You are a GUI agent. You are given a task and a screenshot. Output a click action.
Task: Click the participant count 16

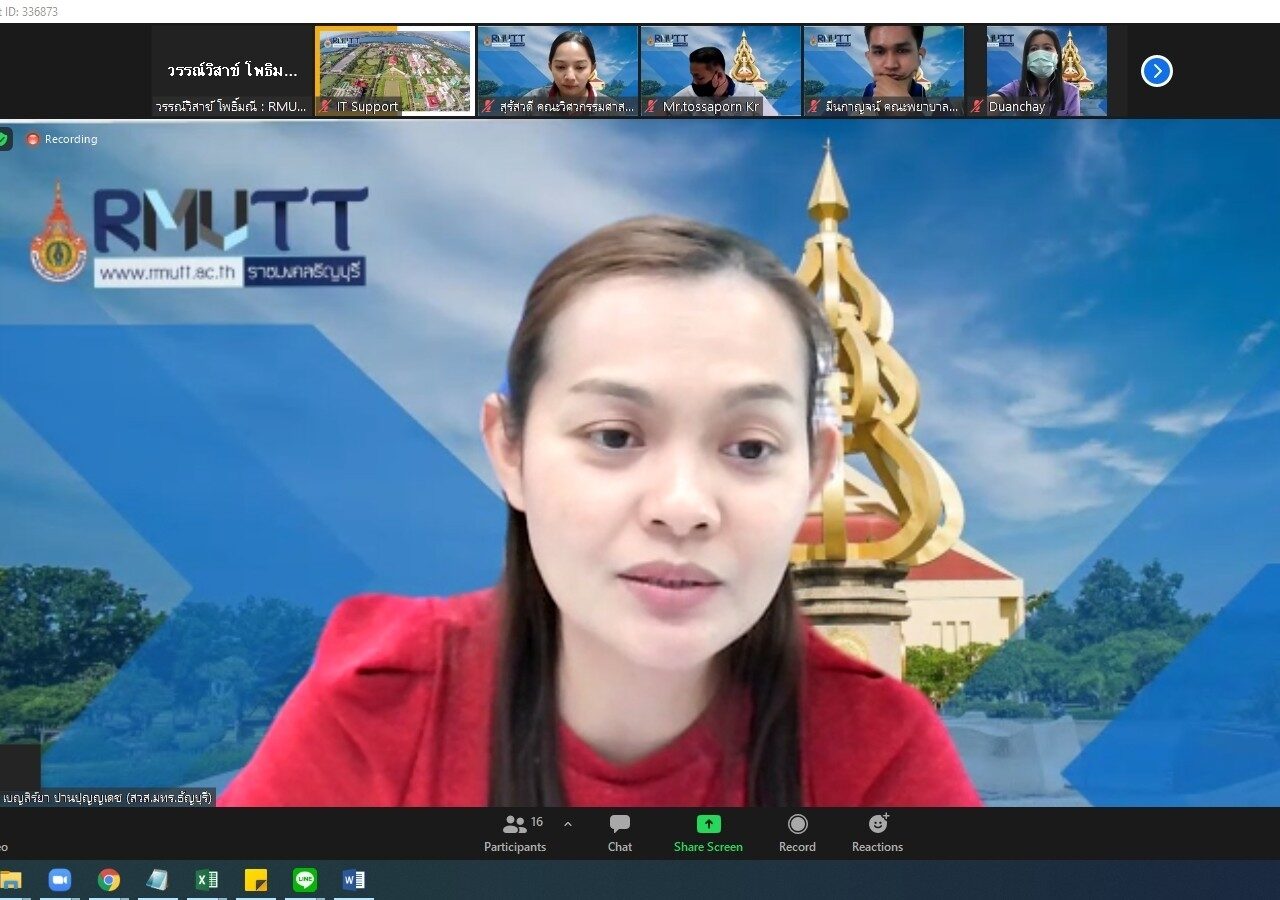pyautogui.click(x=537, y=822)
